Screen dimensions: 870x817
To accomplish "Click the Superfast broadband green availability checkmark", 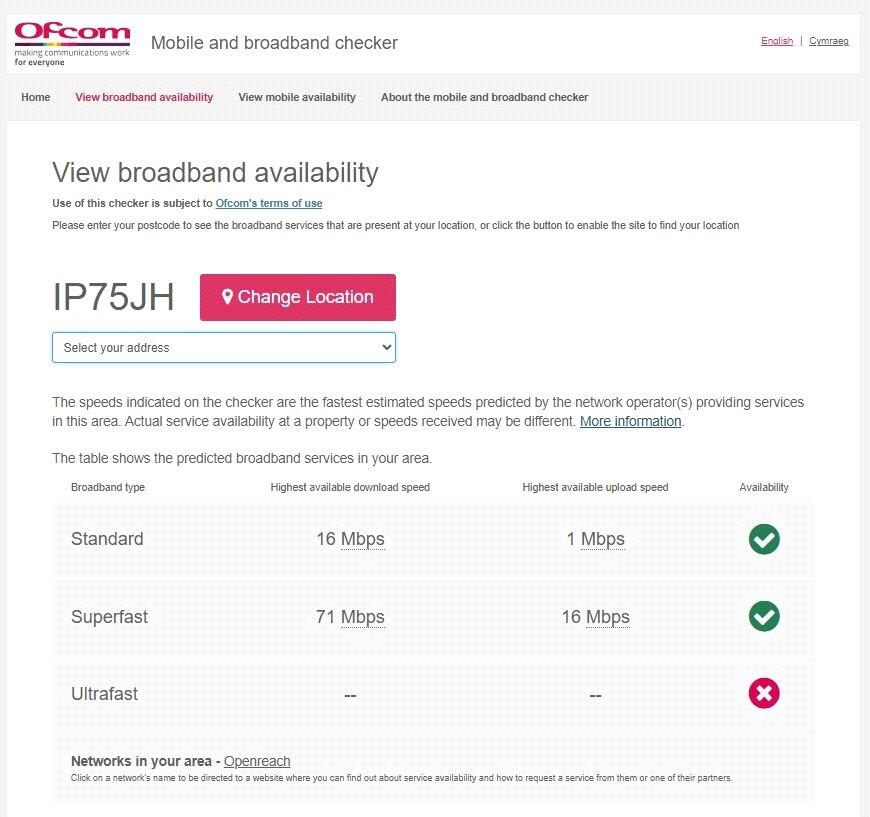I will pyautogui.click(x=764, y=616).
